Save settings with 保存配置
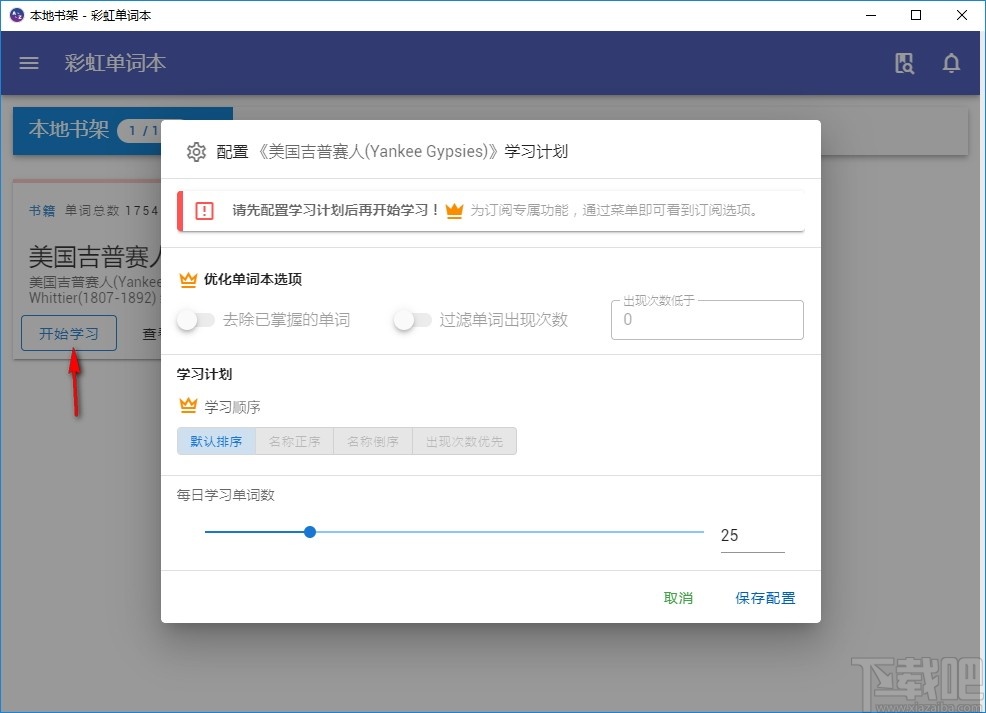The image size is (986, 713). [x=765, y=597]
